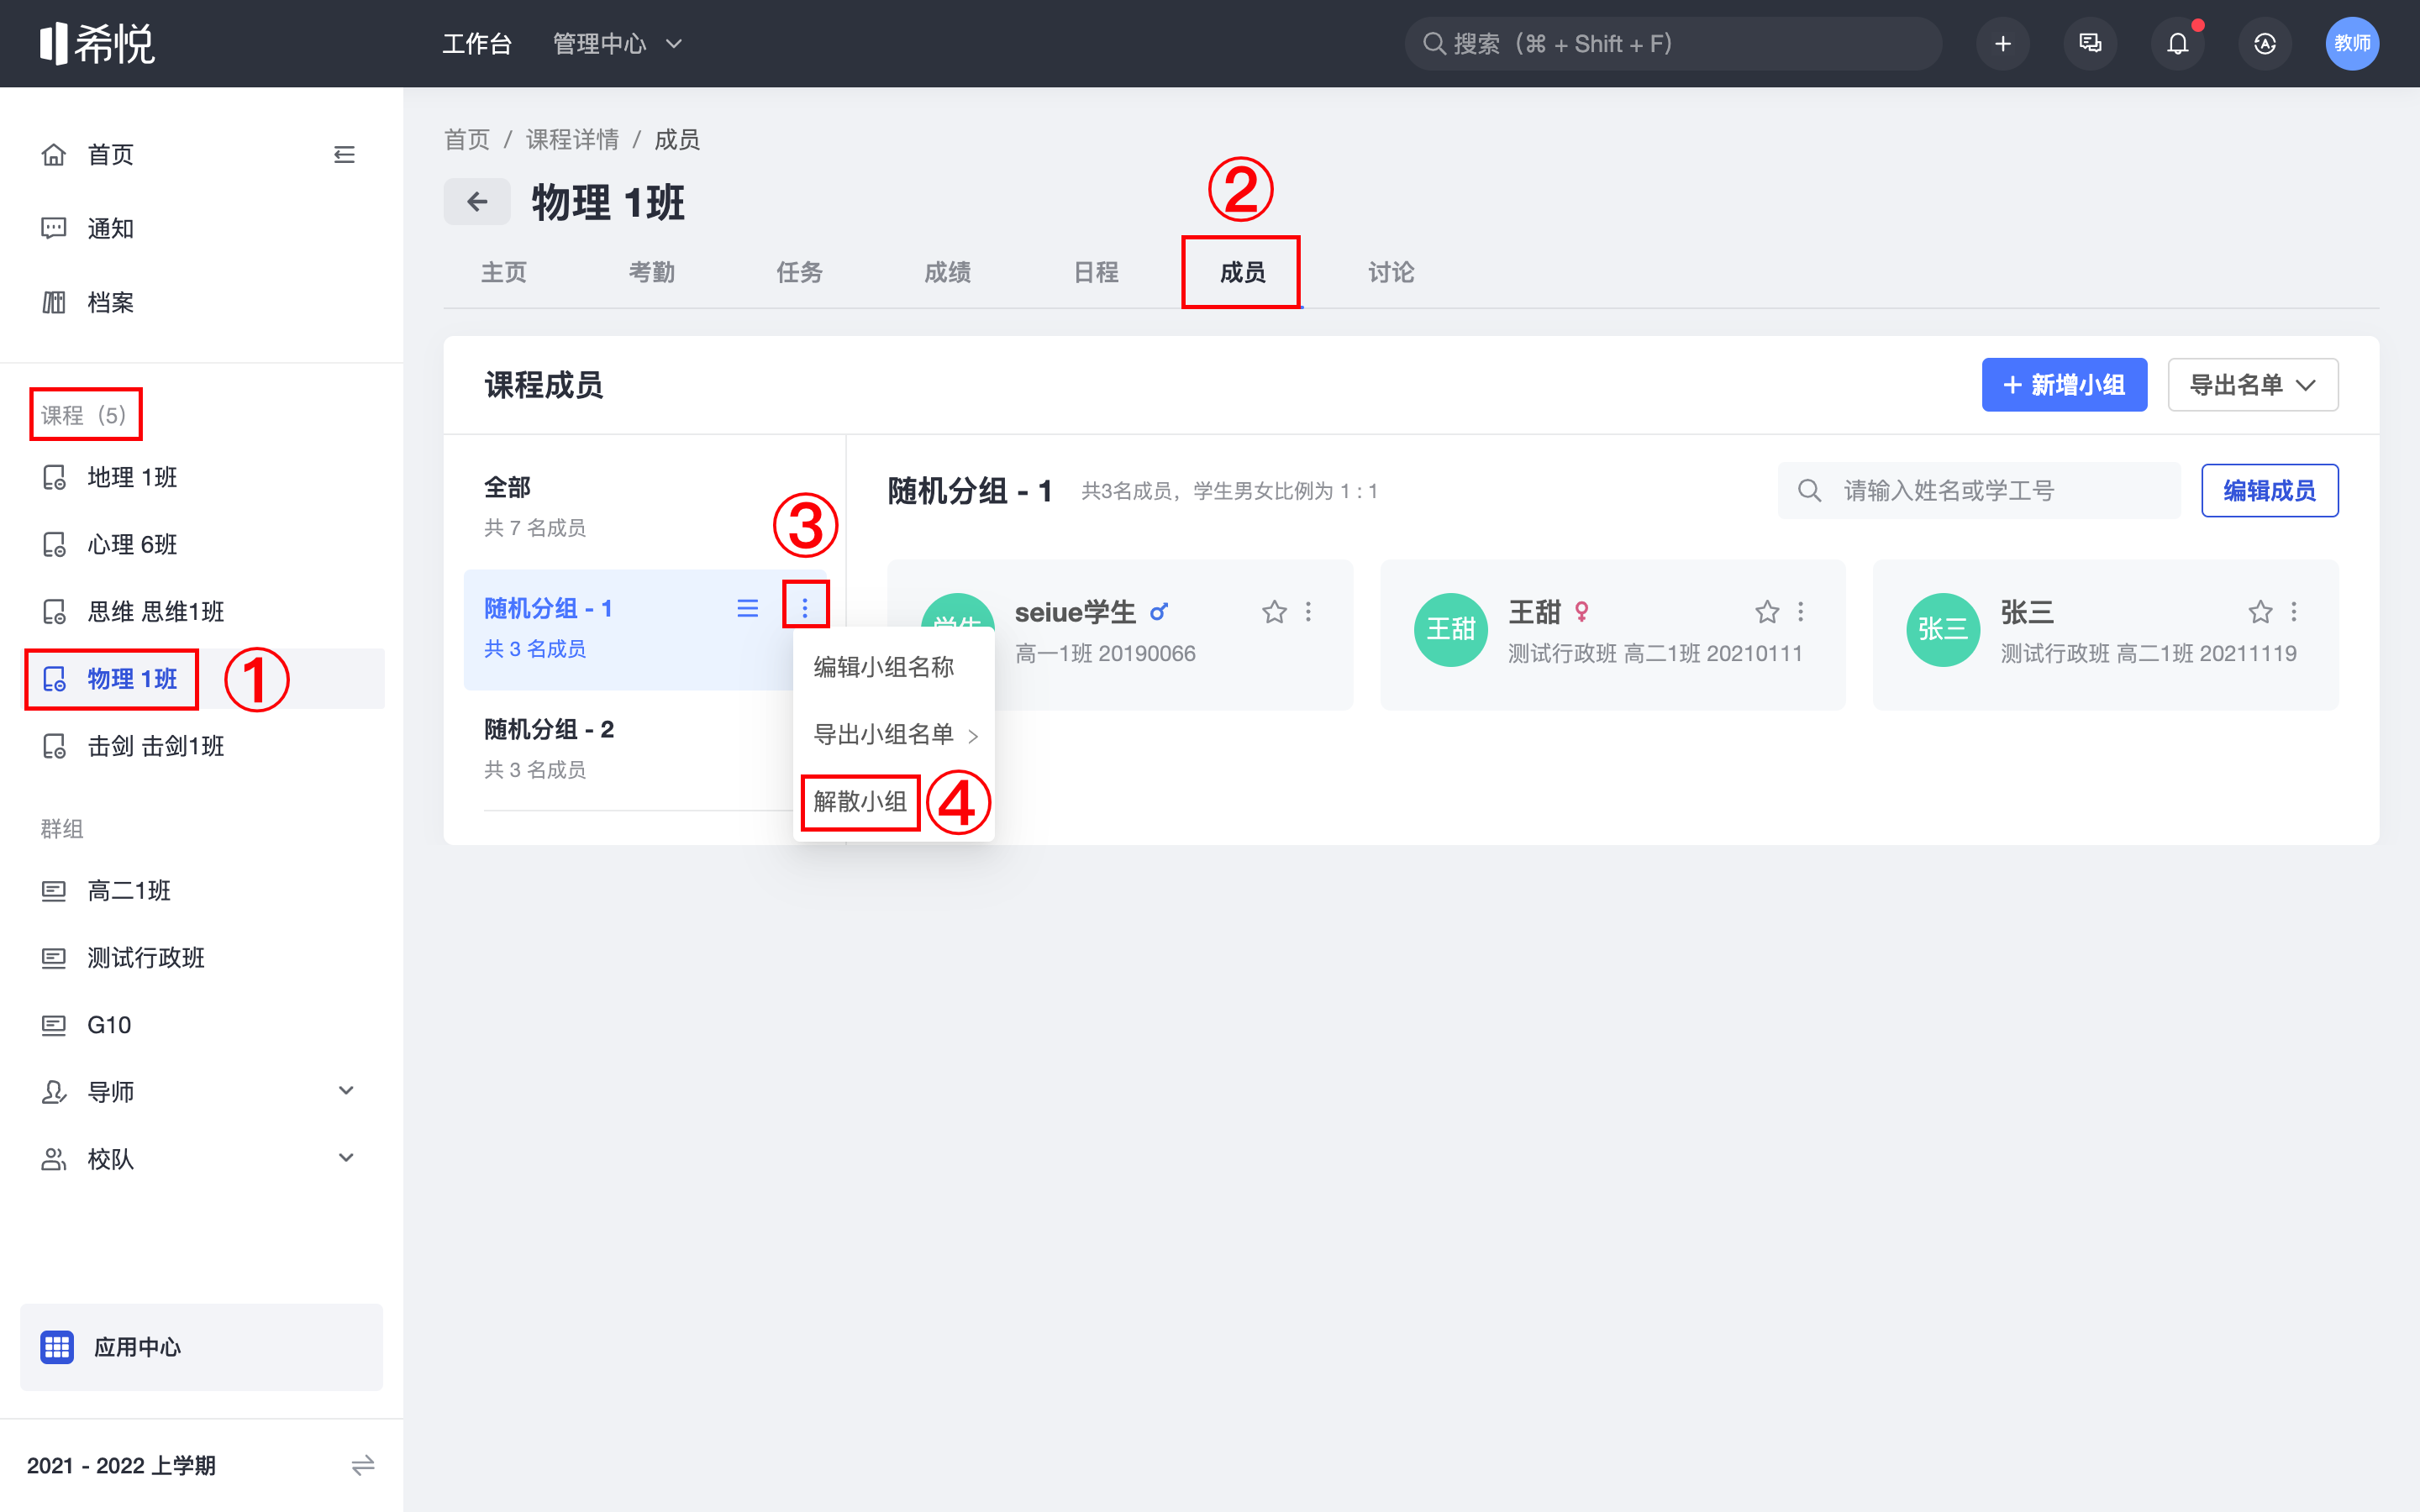
Task: Click the circular A icon in top bar
Action: tap(2265, 43)
